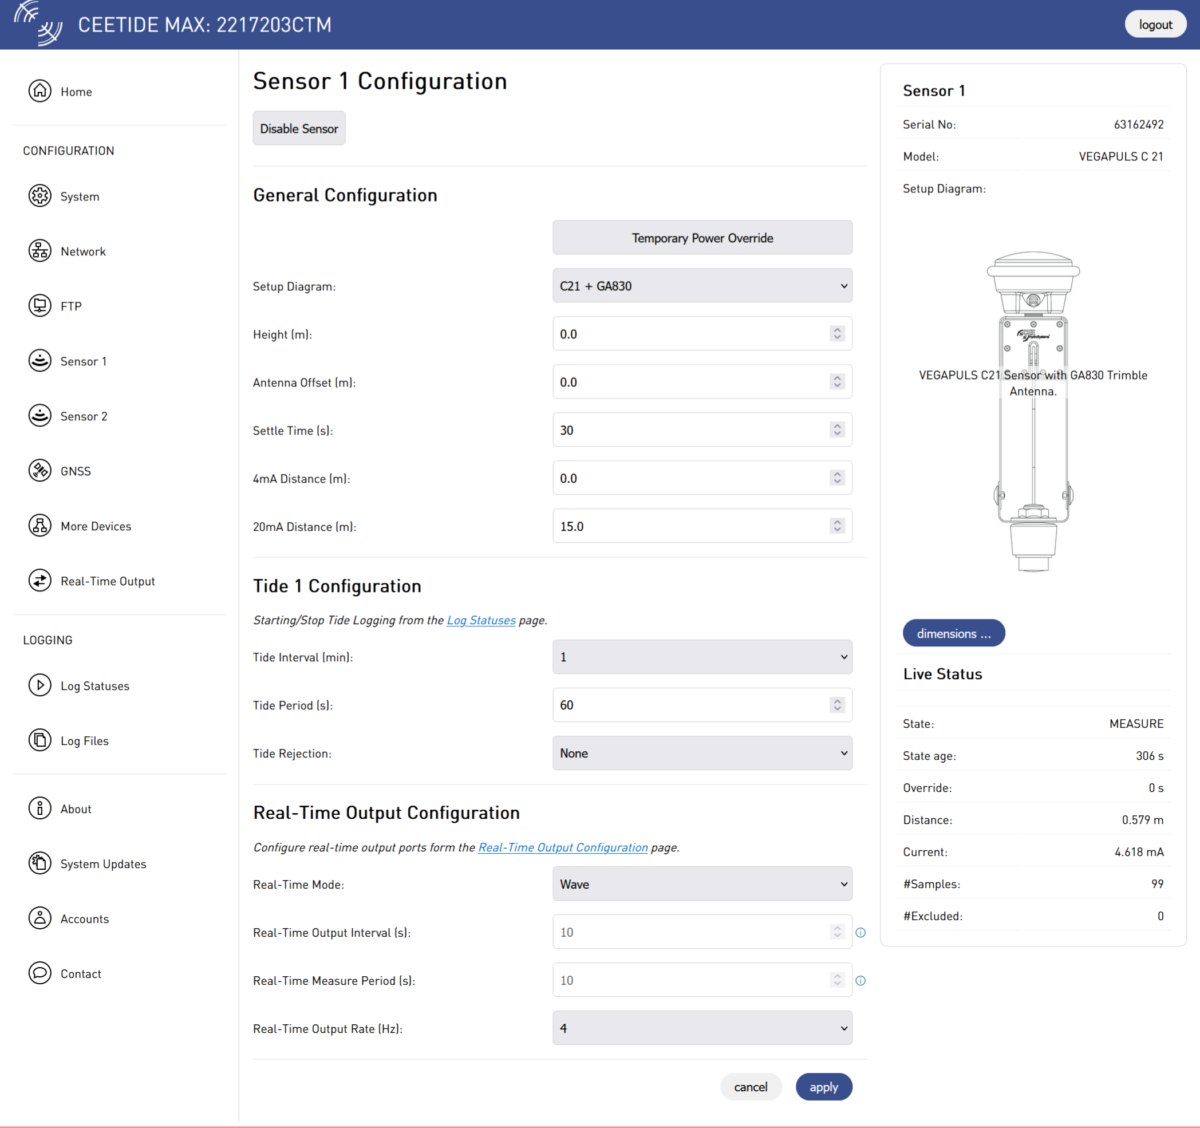Open System settings gear icon
The image size is (1200, 1128).
pos(40,196)
